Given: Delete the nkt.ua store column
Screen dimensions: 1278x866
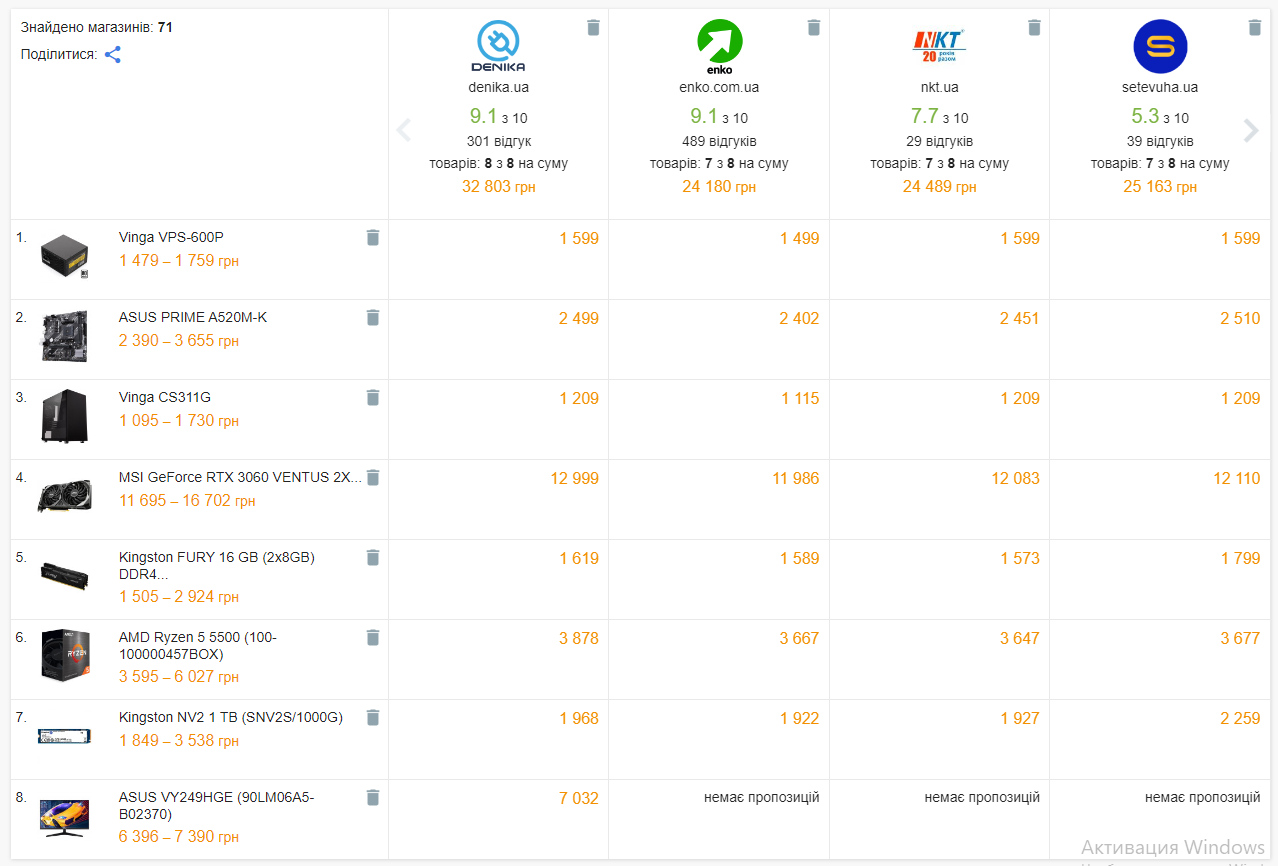Looking at the screenshot, I should (x=1034, y=28).
